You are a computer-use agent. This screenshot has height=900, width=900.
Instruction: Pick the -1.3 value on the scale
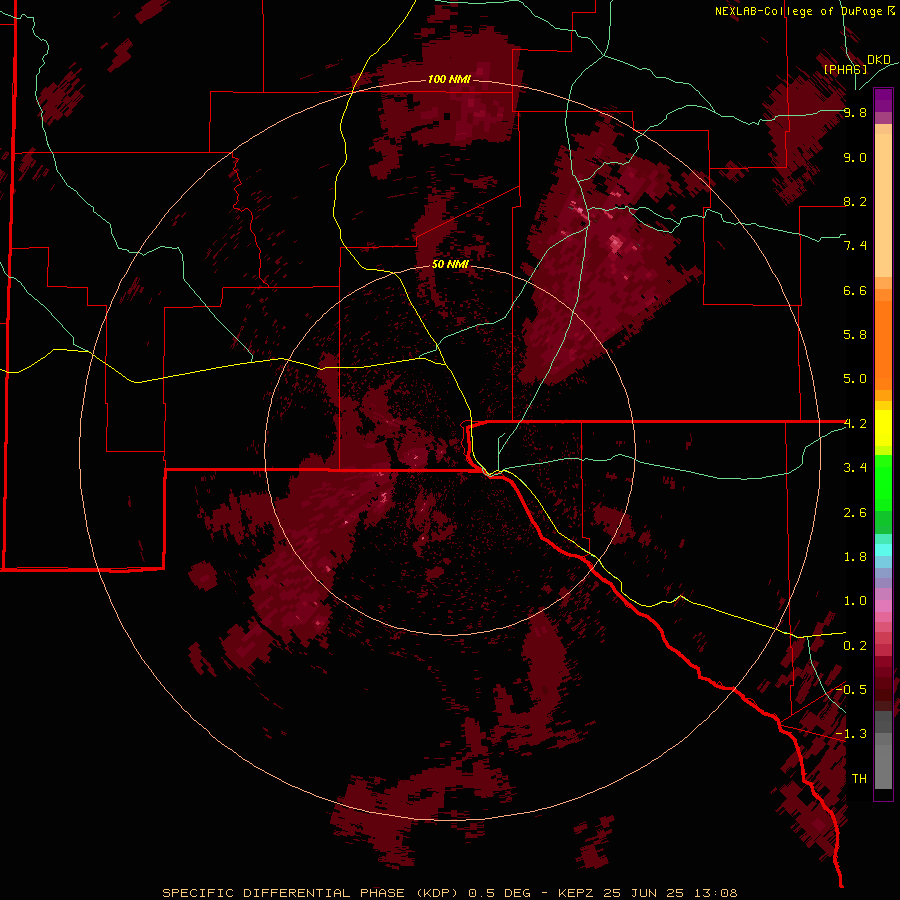(851, 734)
